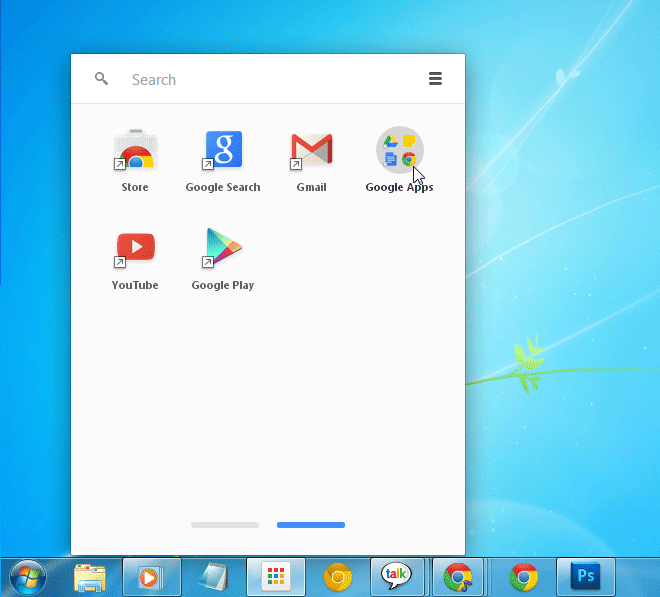Image resolution: width=660 pixels, height=597 pixels.
Task: Open Chrome with profile badge taskbar icon
Action: click(x=458, y=577)
